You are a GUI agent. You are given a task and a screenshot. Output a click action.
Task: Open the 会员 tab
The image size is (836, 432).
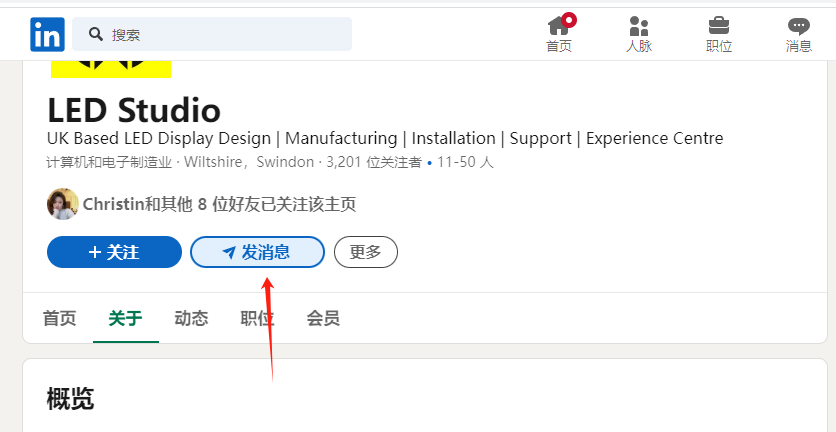click(x=323, y=318)
